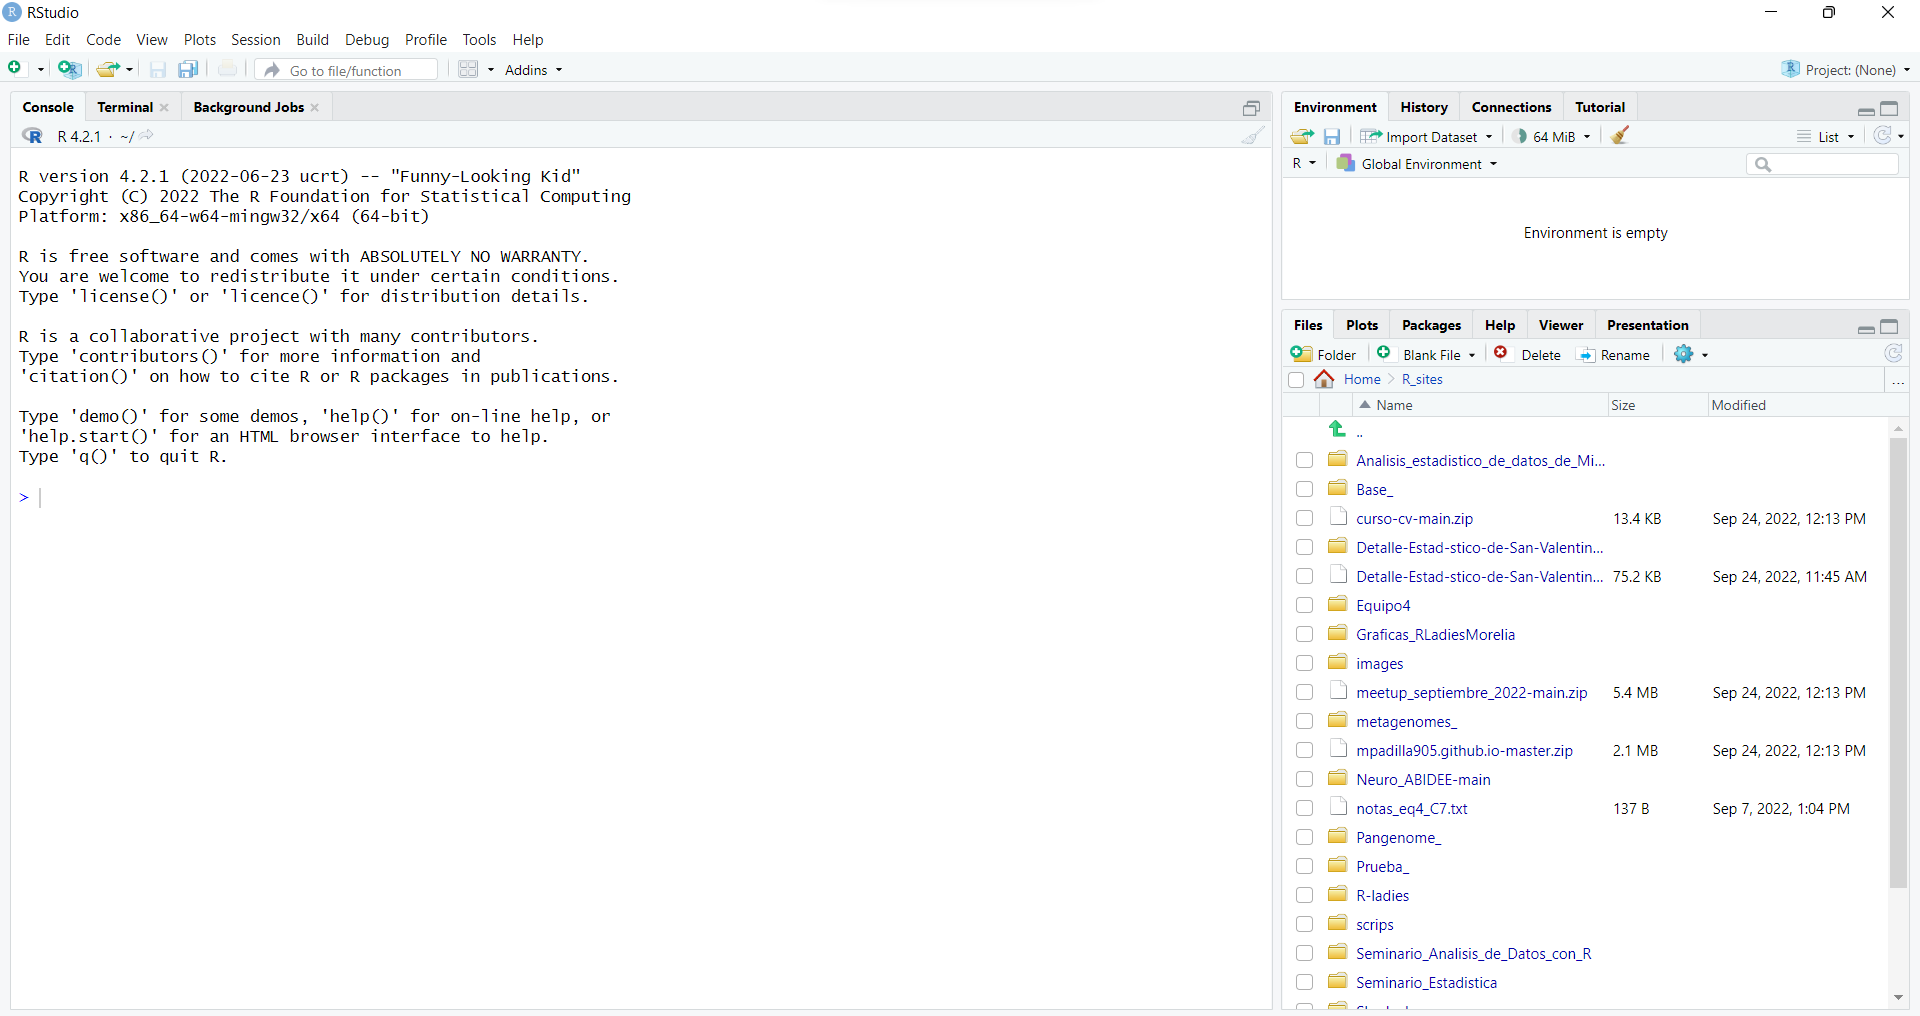Refresh the file listing
This screenshot has width=1920, height=1016.
(1893, 353)
